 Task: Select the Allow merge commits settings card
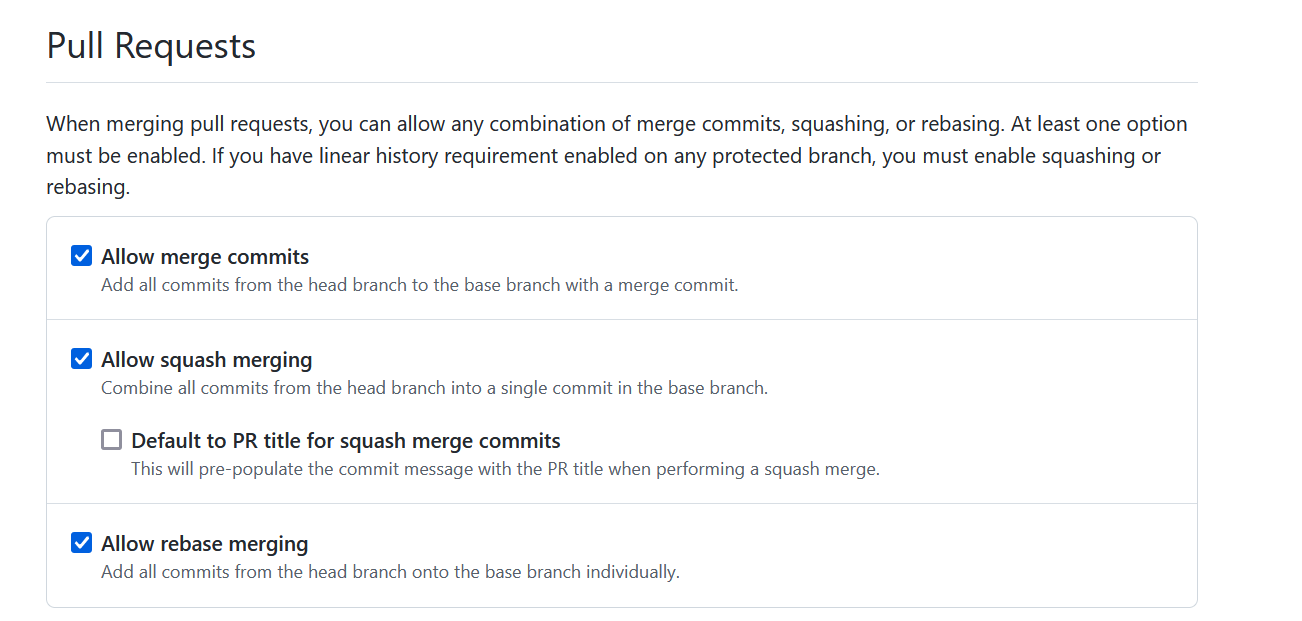click(x=620, y=267)
